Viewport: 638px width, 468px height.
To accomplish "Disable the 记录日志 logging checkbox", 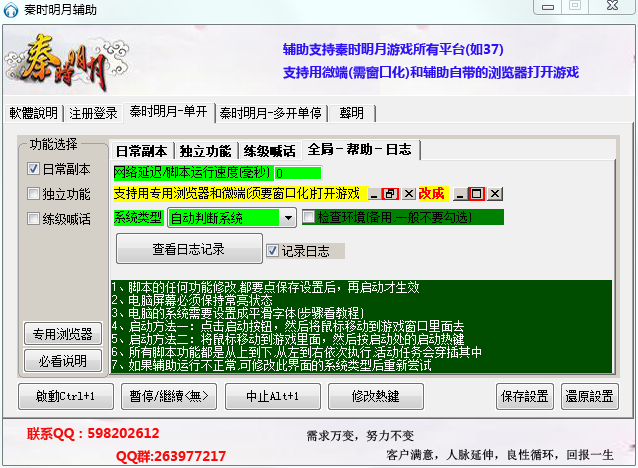I will tap(272, 250).
